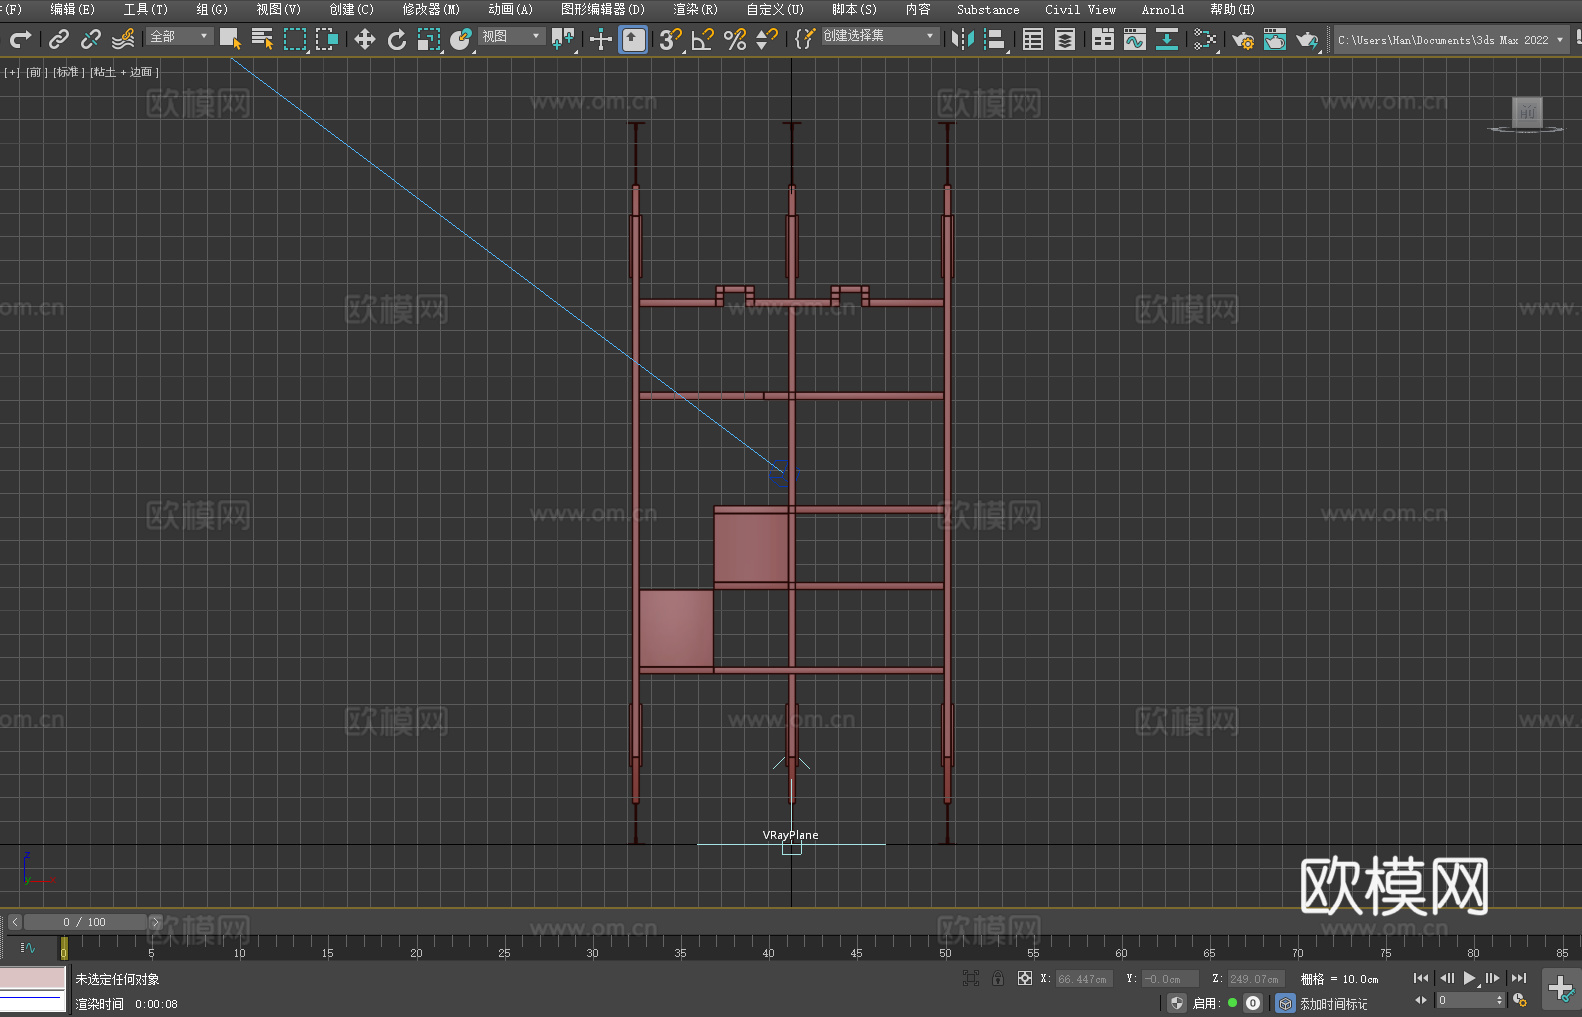Click viewport [+] general label menu
This screenshot has width=1582, height=1017.
click(x=12, y=72)
